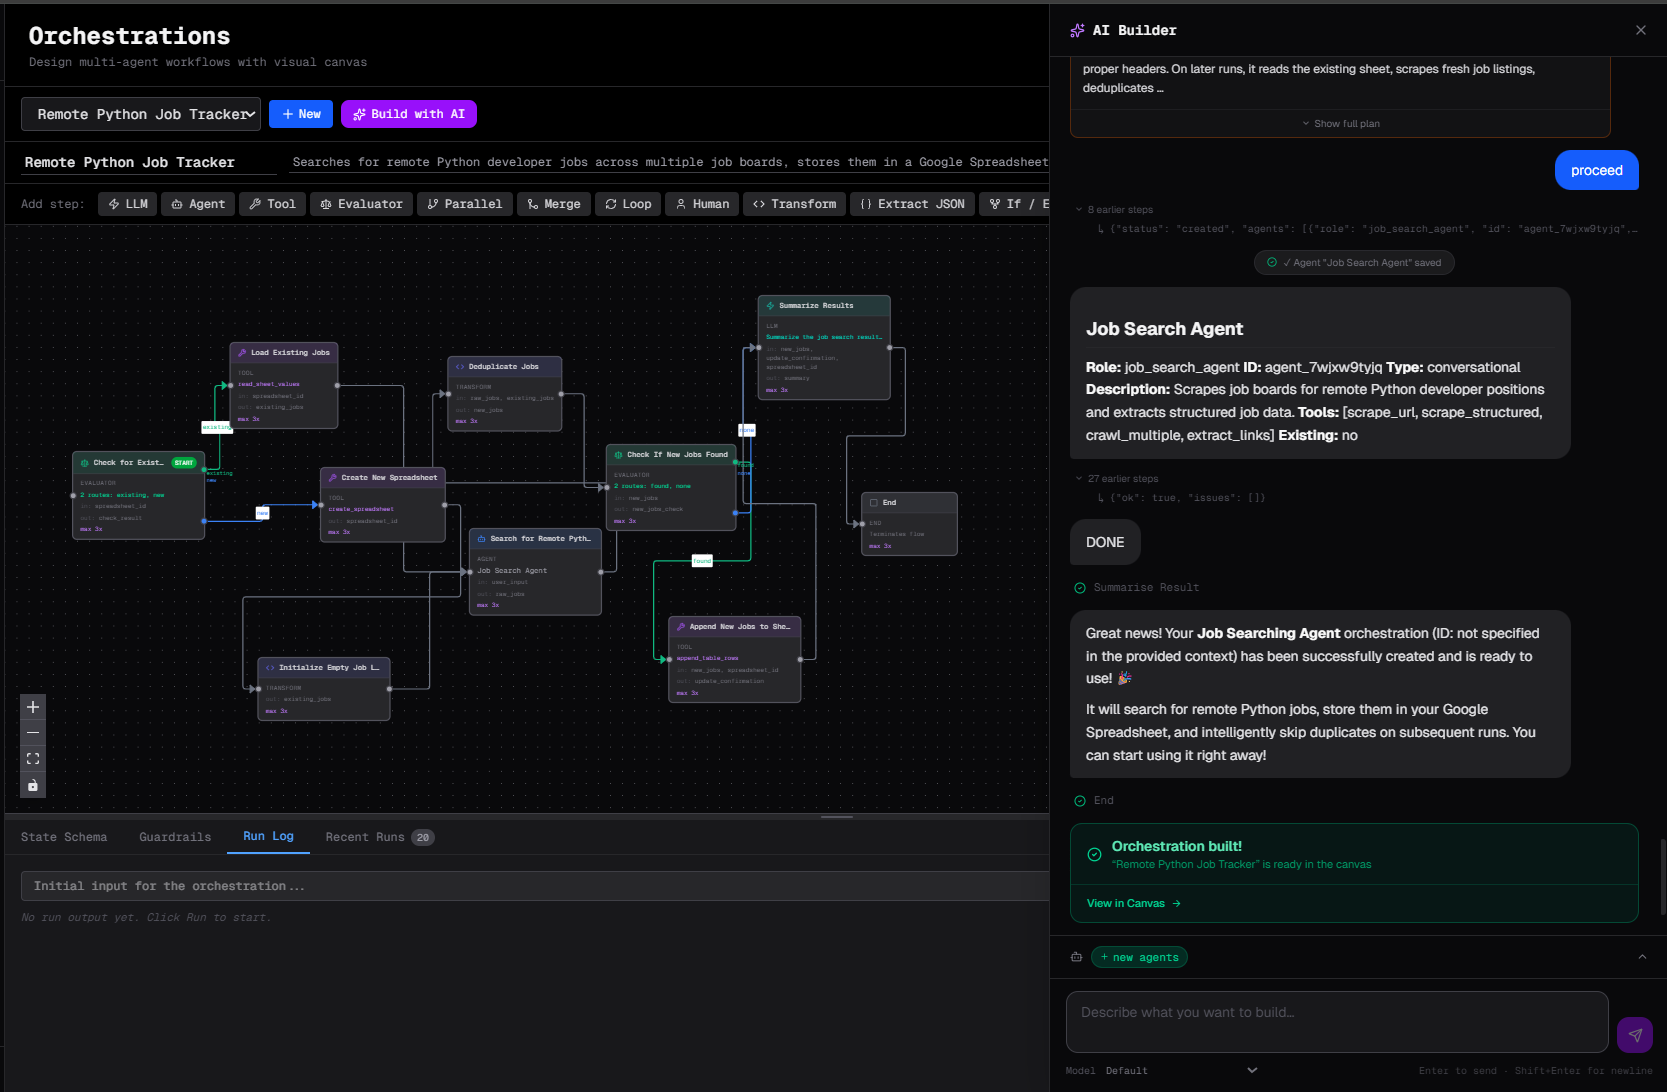Select the Check for Exist... start node
This screenshot has height=1092, width=1667.
(138, 495)
